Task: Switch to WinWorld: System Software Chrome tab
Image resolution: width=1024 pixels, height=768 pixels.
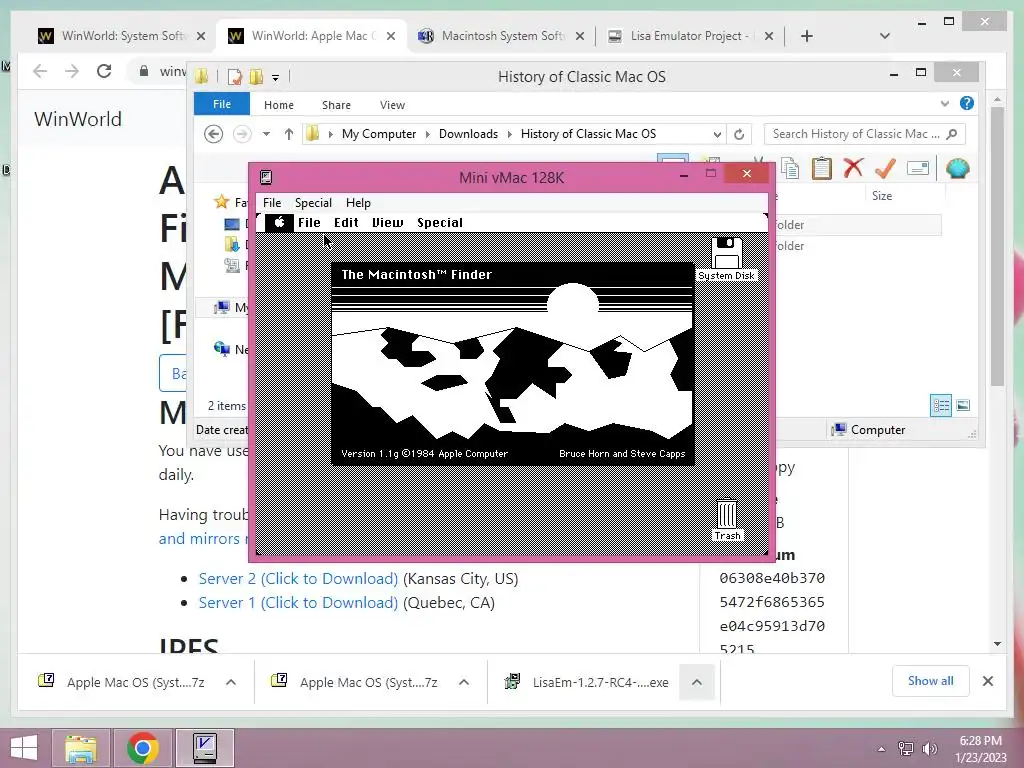Action: [121, 36]
